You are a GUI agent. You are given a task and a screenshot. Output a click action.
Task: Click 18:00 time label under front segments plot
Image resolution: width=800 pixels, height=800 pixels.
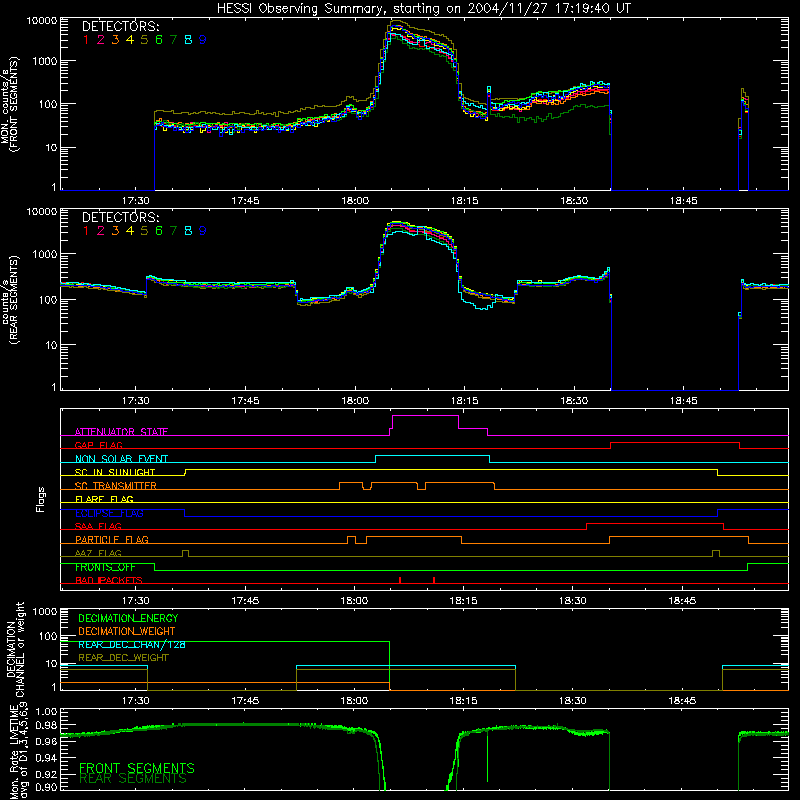click(355, 201)
